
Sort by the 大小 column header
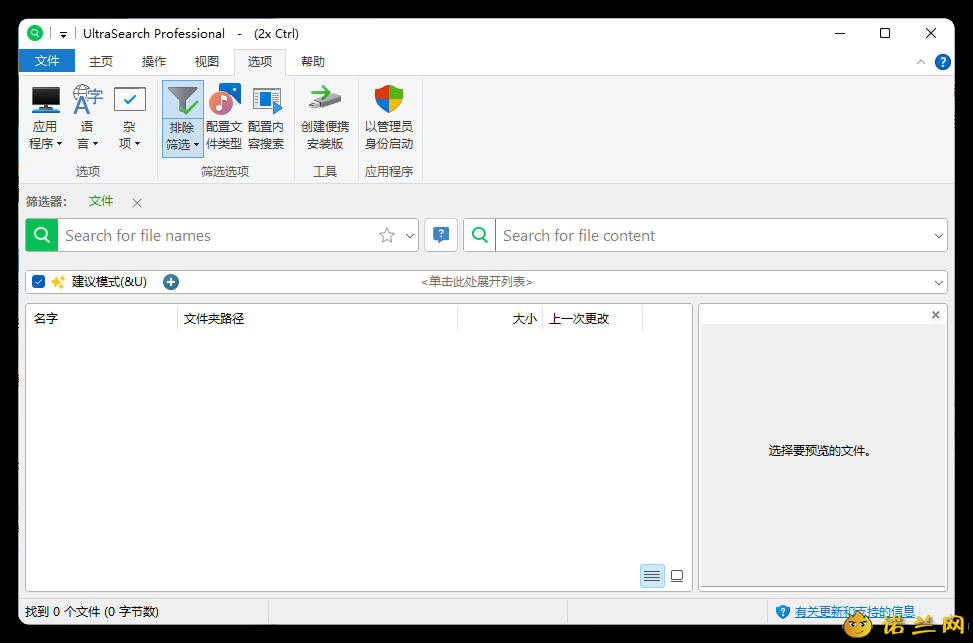click(x=500, y=318)
